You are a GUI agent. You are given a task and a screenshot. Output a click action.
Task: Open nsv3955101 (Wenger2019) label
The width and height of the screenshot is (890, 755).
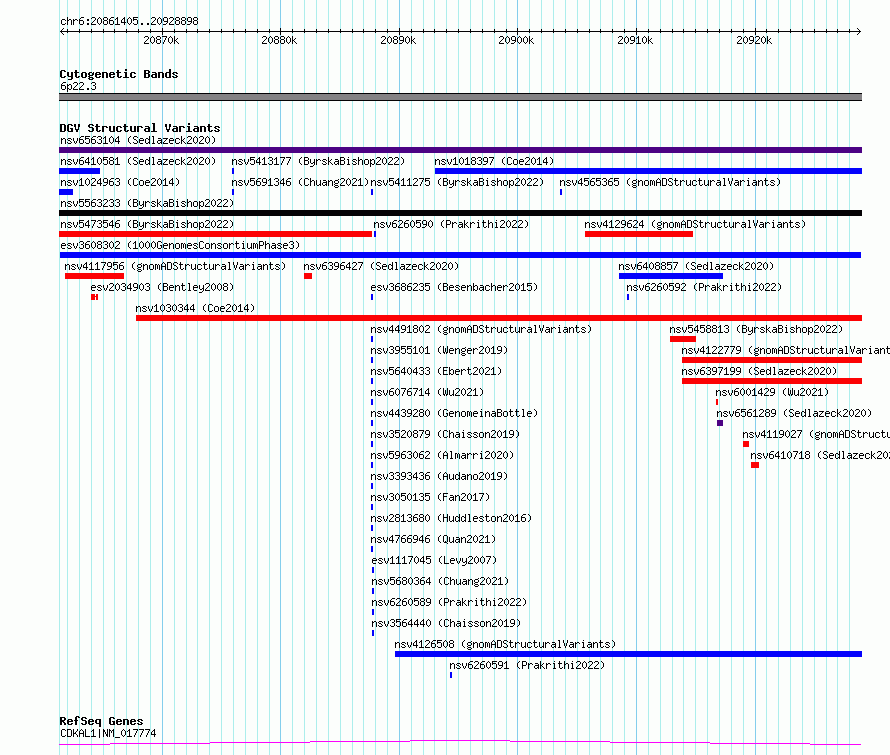(x=439, y=350)
